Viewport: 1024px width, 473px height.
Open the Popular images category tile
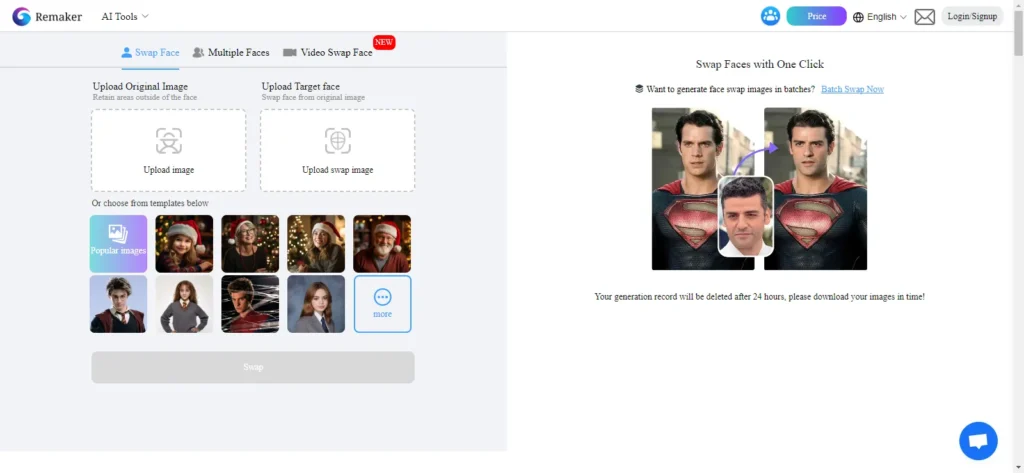pyautogui.click(x=118, y=244)
